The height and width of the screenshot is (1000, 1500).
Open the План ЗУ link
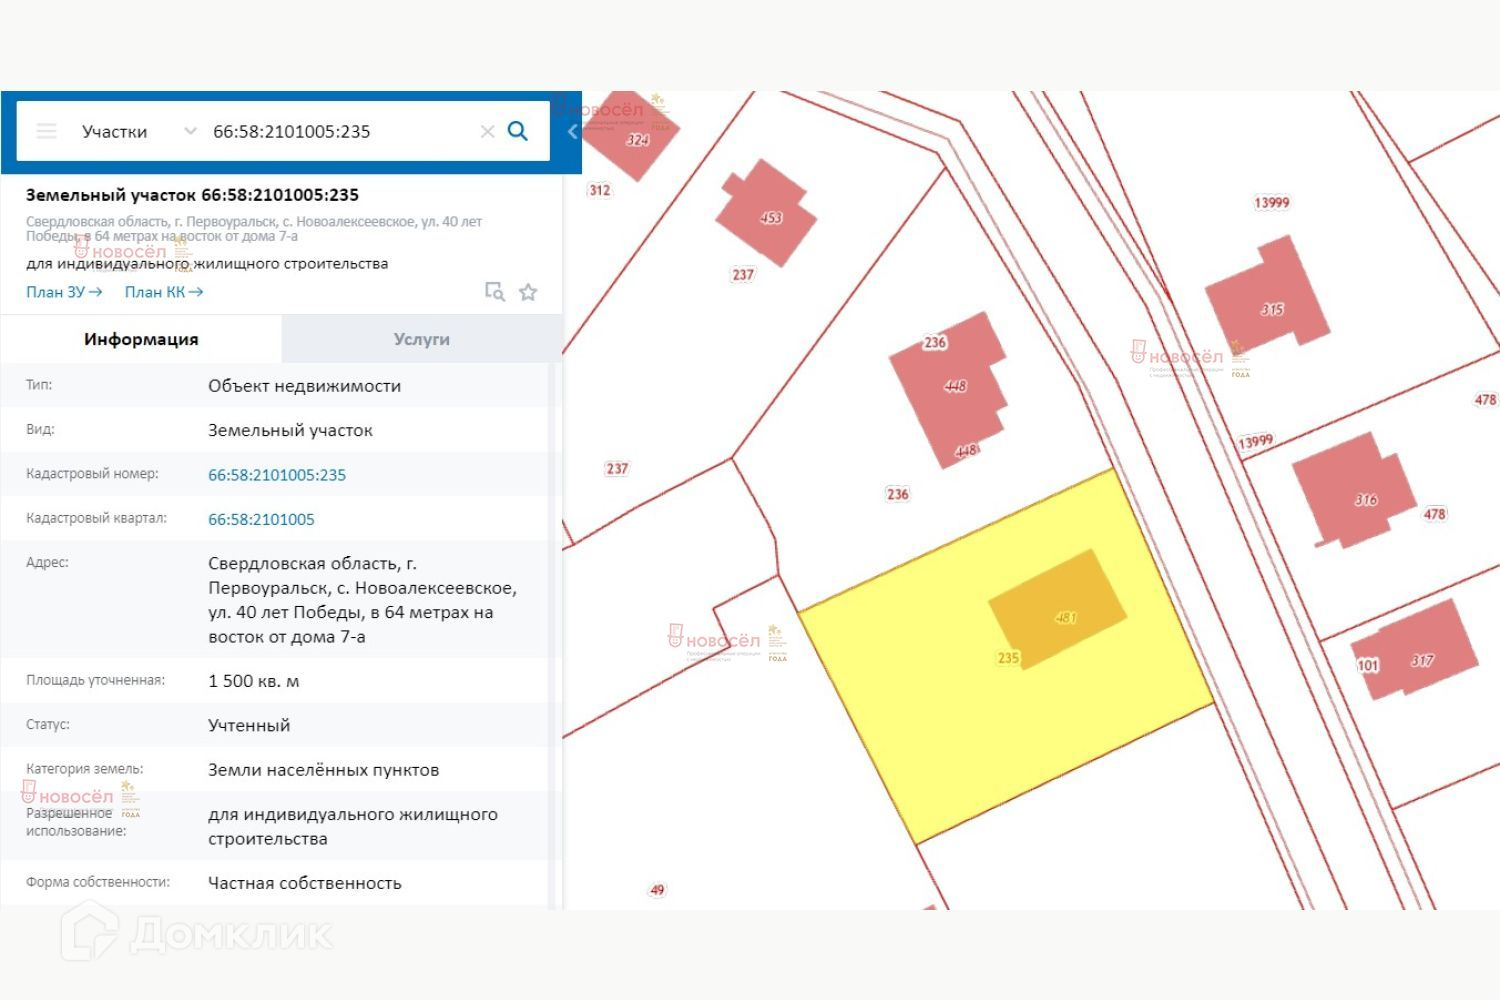pyautogui.click(x=64, y=292)
